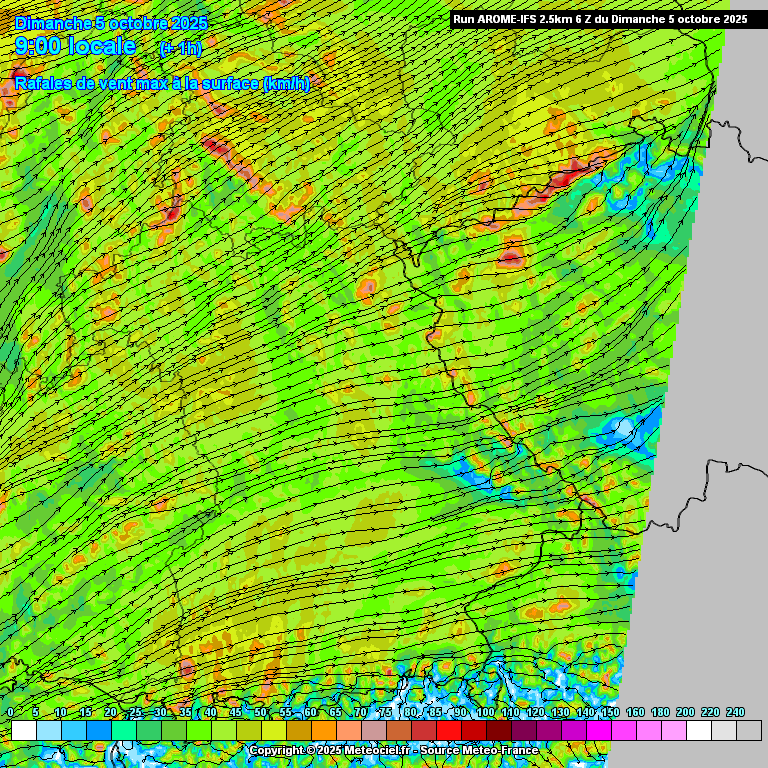Select the gray 240 km/h legend swatch
The height and width of the screenshot is (768, 768).
[x=748, y=731]
